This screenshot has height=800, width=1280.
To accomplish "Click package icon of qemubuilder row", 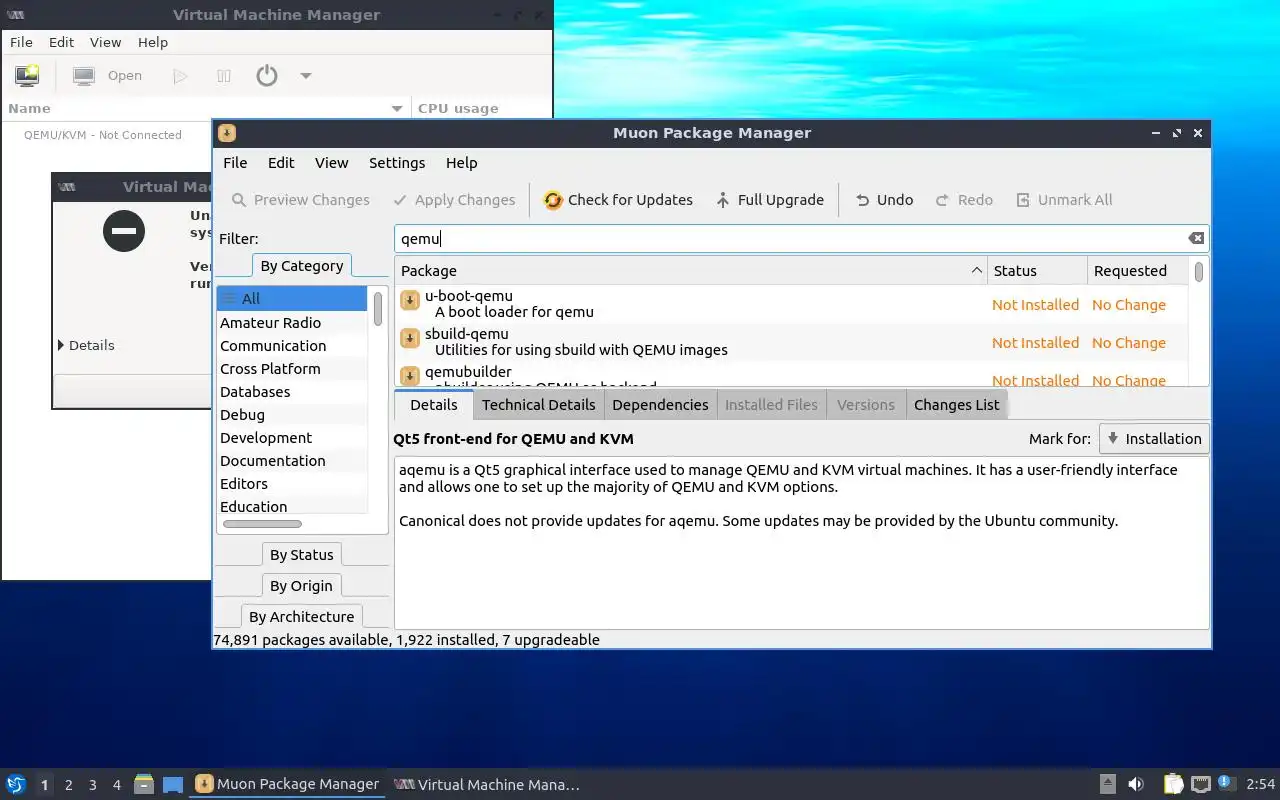I will pyautogui.click(x=409, y=376).
